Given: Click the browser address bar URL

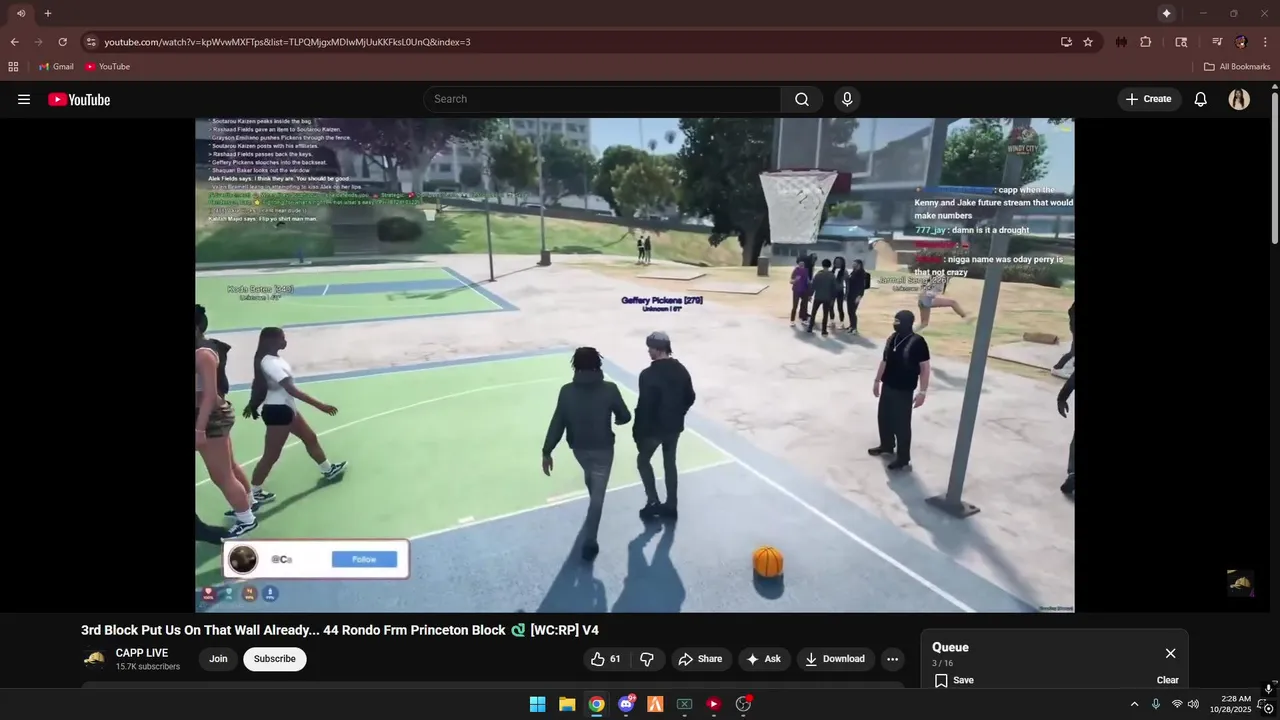Looking at the screenshot, I should tap(287, 42).
